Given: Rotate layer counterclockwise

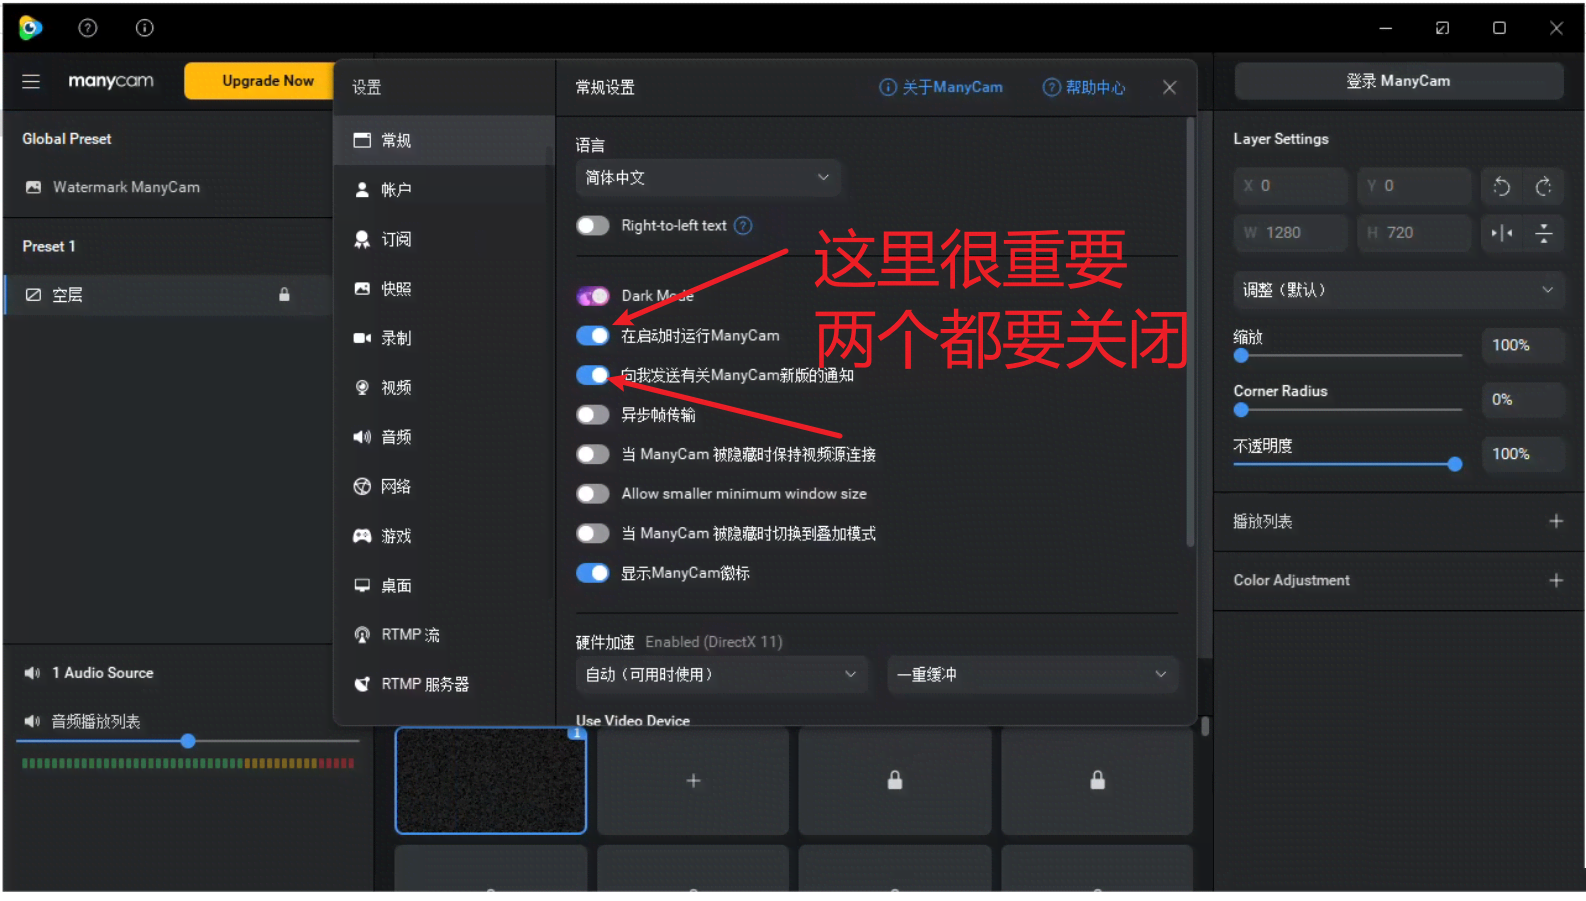Looking at the screenshot, I should click(x=1501, y=186).
